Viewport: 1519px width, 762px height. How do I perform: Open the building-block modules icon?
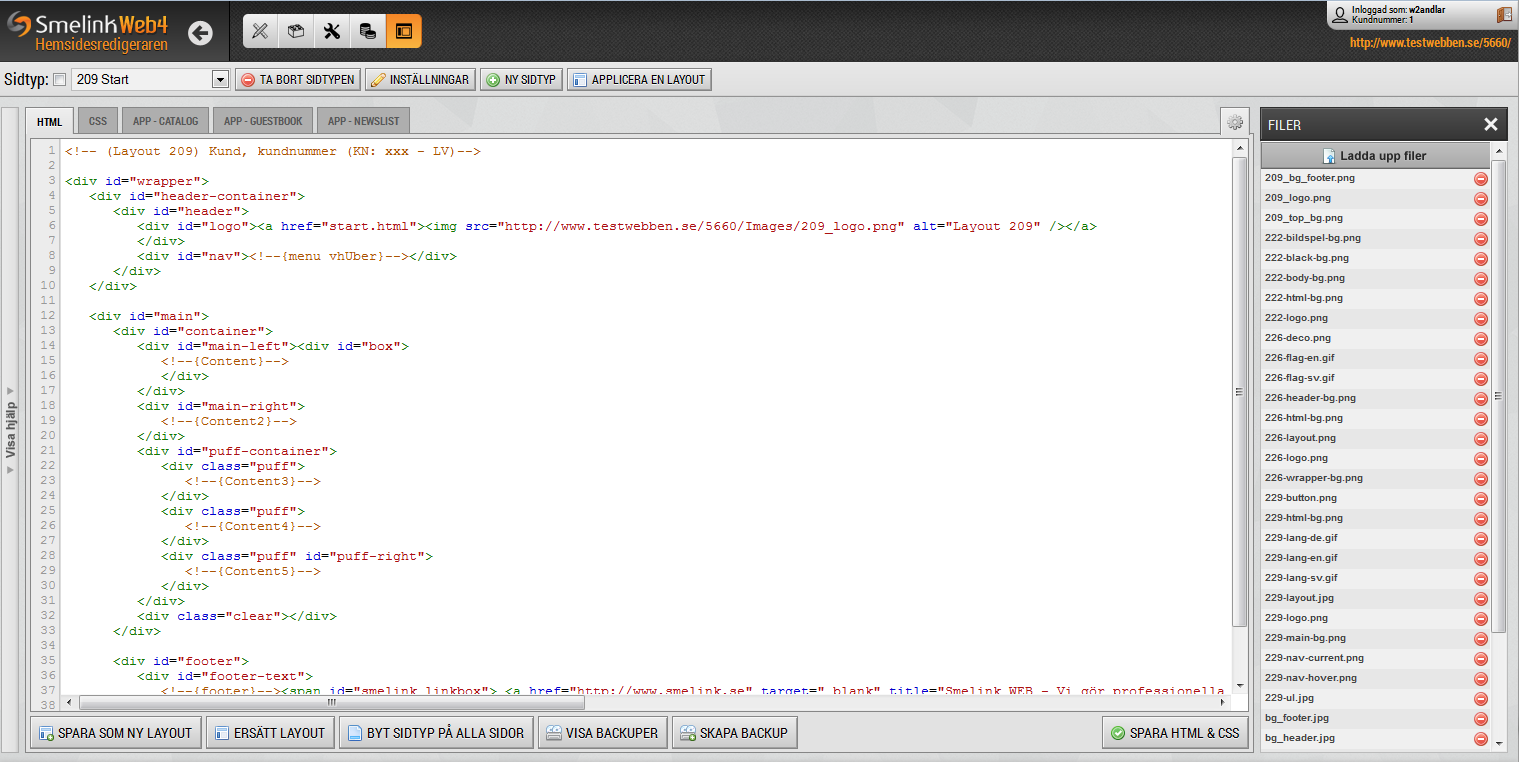coord(296,31)
